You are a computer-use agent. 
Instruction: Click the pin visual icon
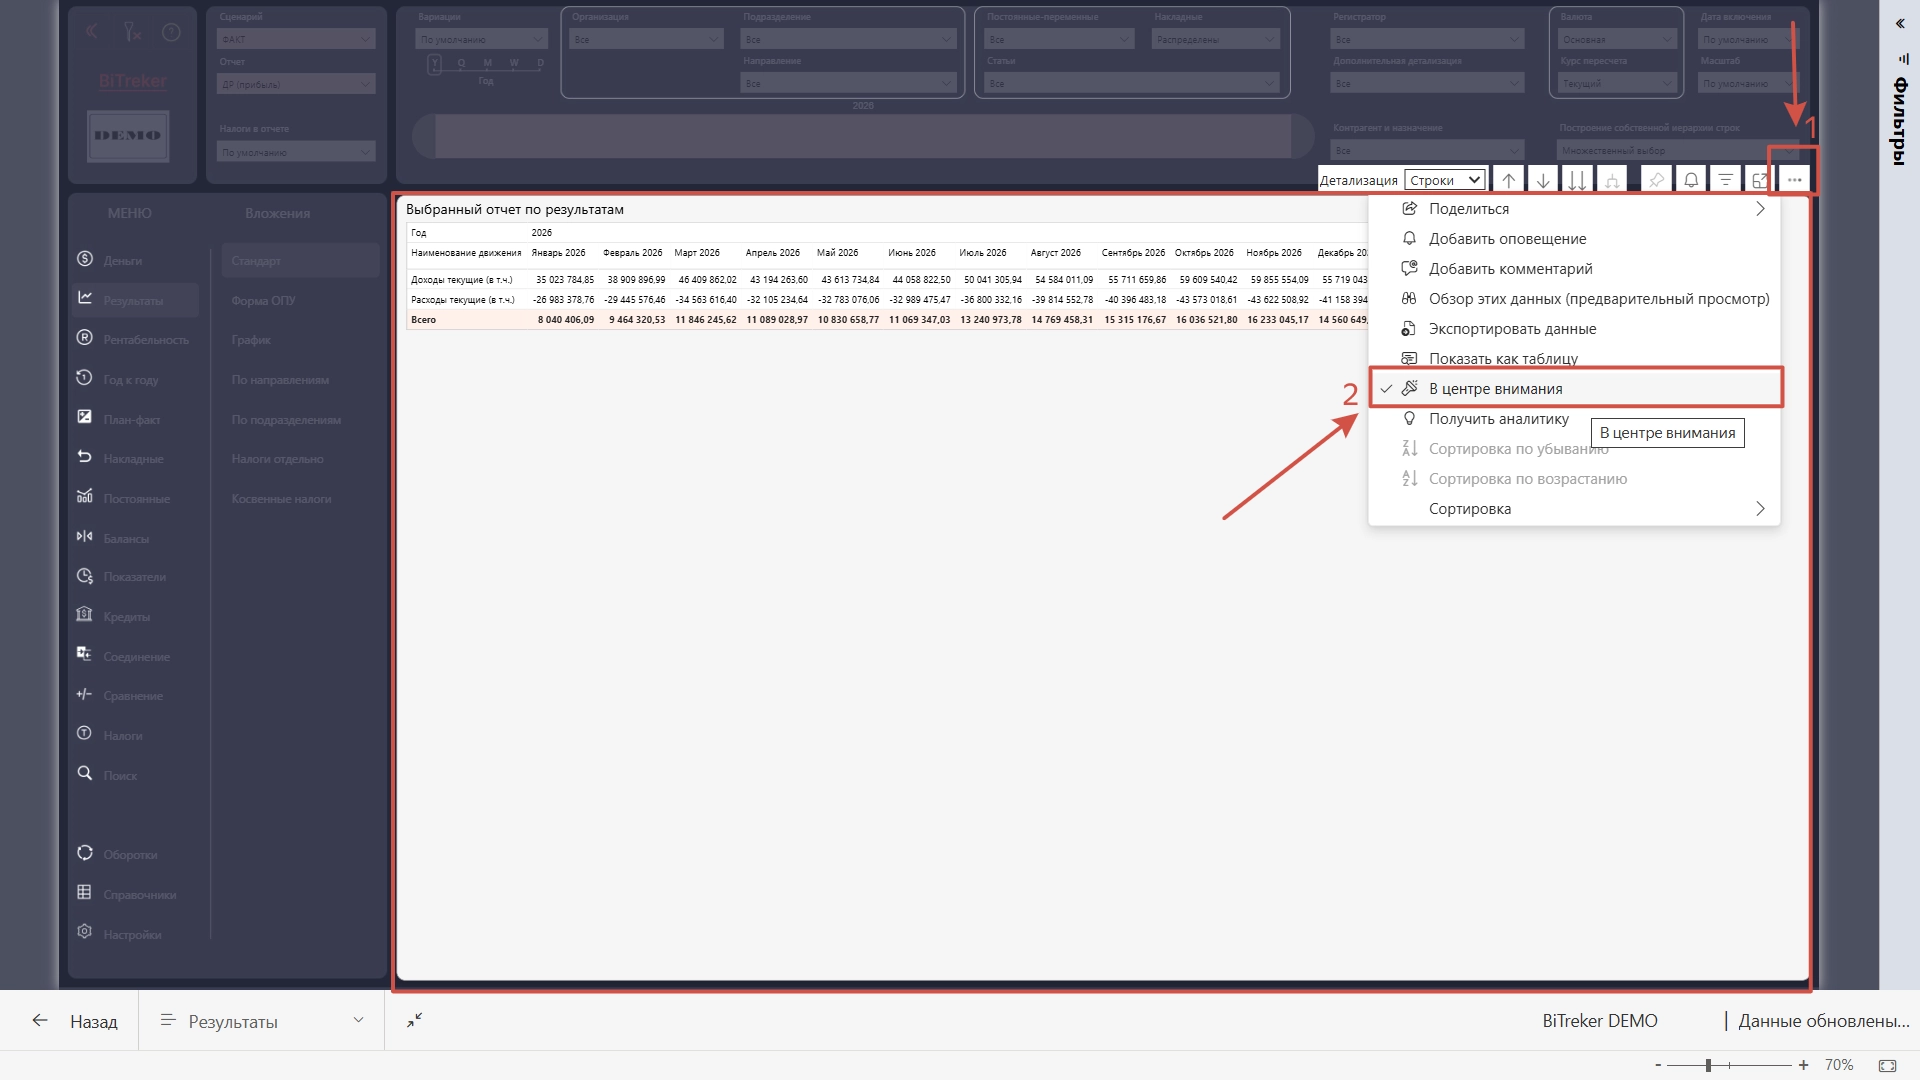click(x=1657, y=180)
